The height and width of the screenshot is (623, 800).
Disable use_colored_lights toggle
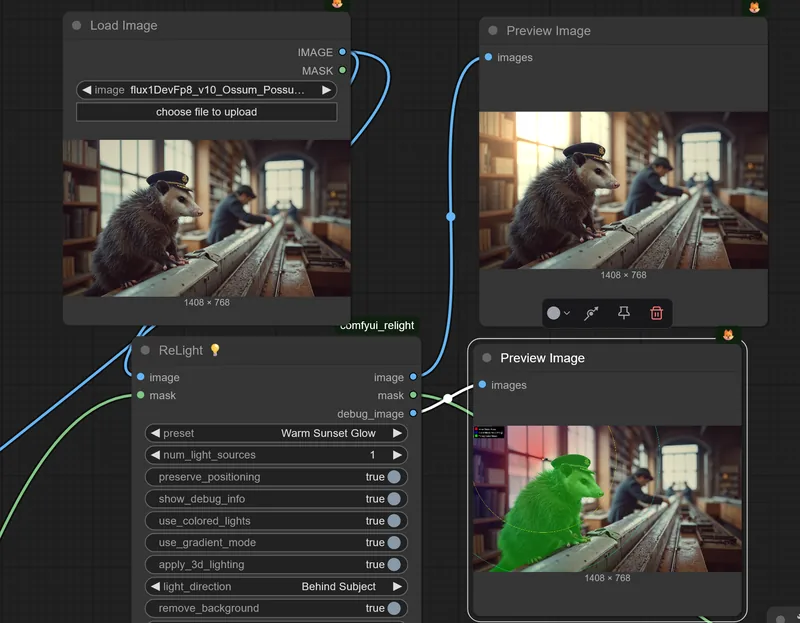tap(394, 520)
